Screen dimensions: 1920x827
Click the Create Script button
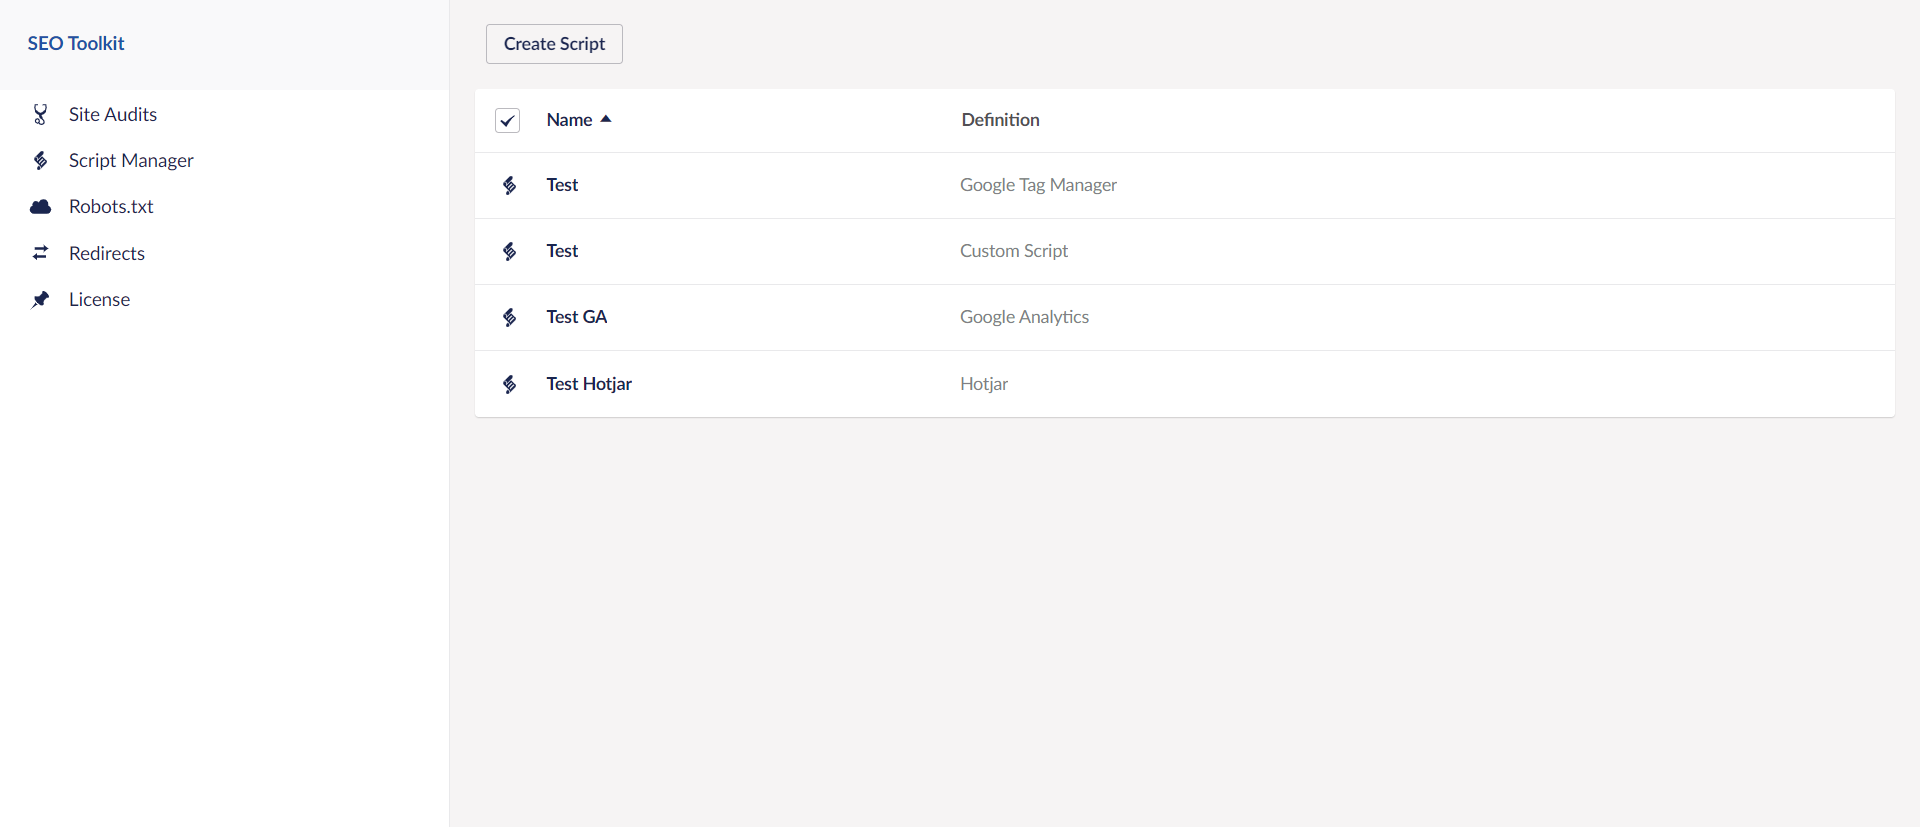point(554,44)
